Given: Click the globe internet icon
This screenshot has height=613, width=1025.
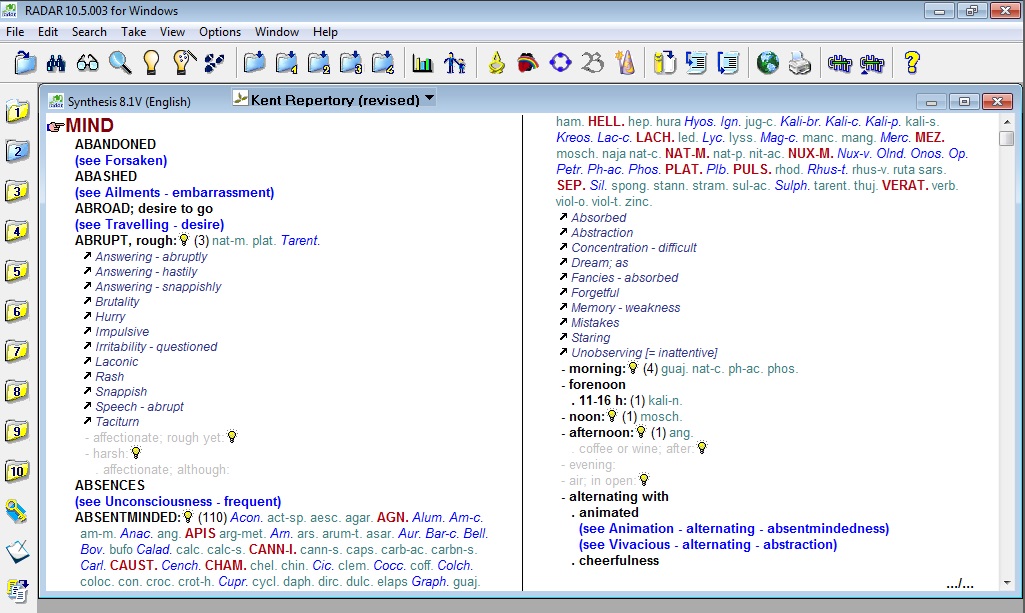Looking at the screenshot, I should coord(767,63).
